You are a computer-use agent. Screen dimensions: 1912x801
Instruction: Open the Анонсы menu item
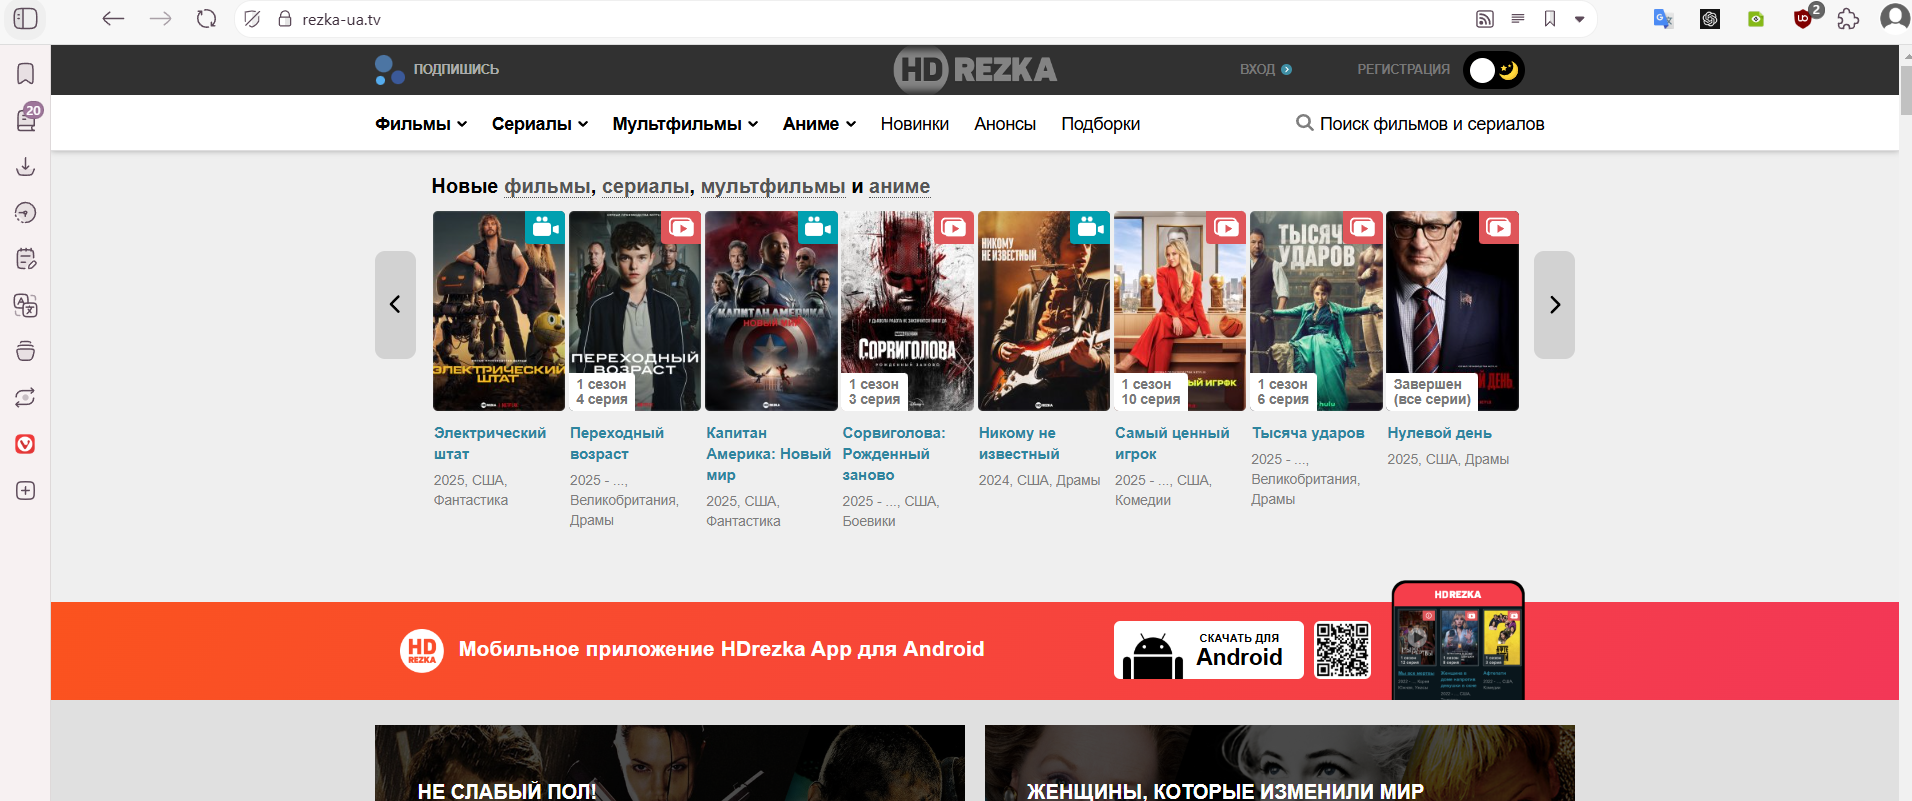point(1005,124)
